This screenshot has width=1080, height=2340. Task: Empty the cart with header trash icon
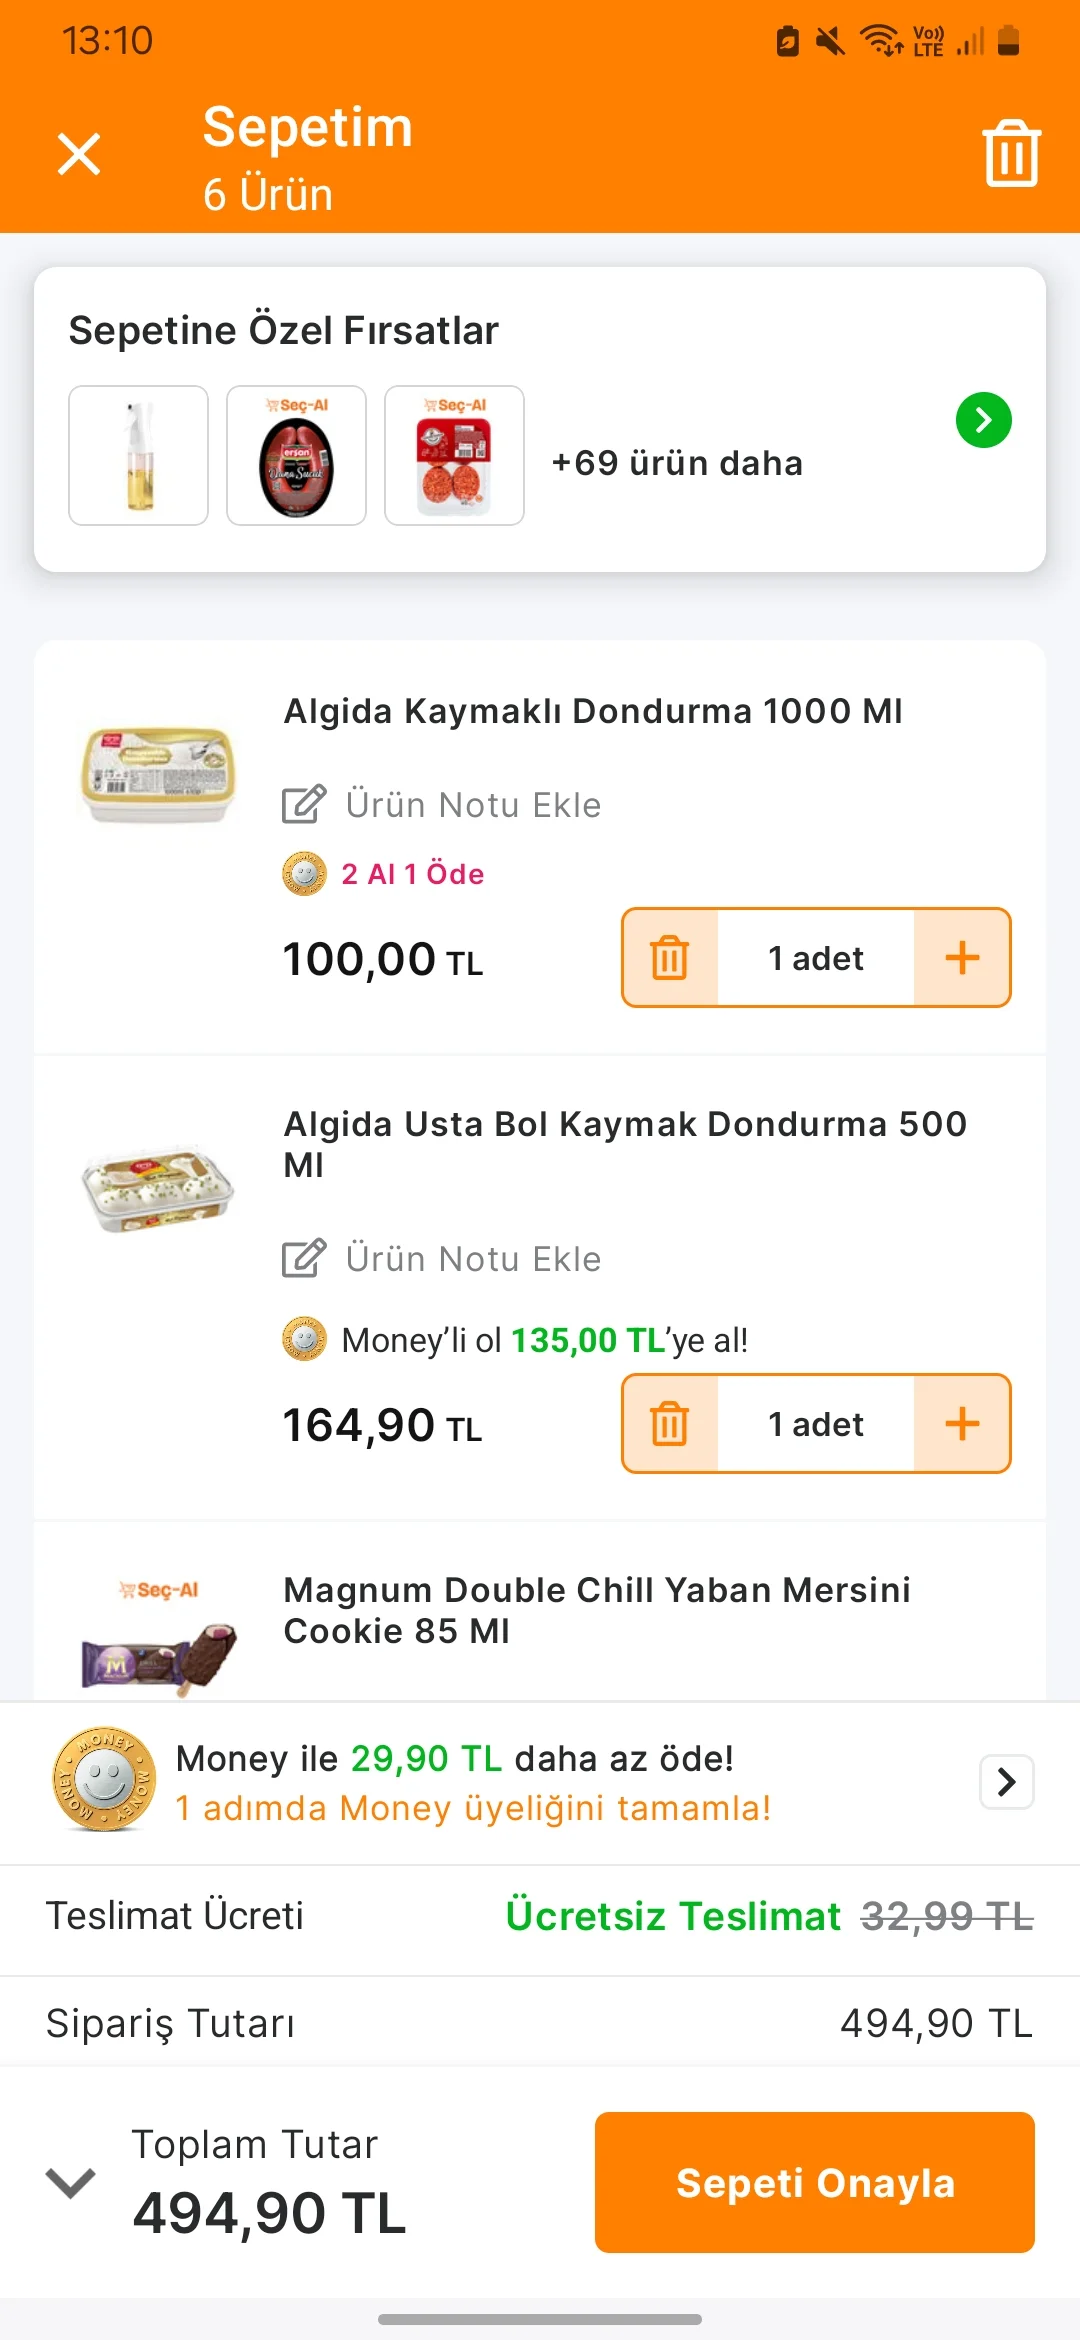[1012, 154]
